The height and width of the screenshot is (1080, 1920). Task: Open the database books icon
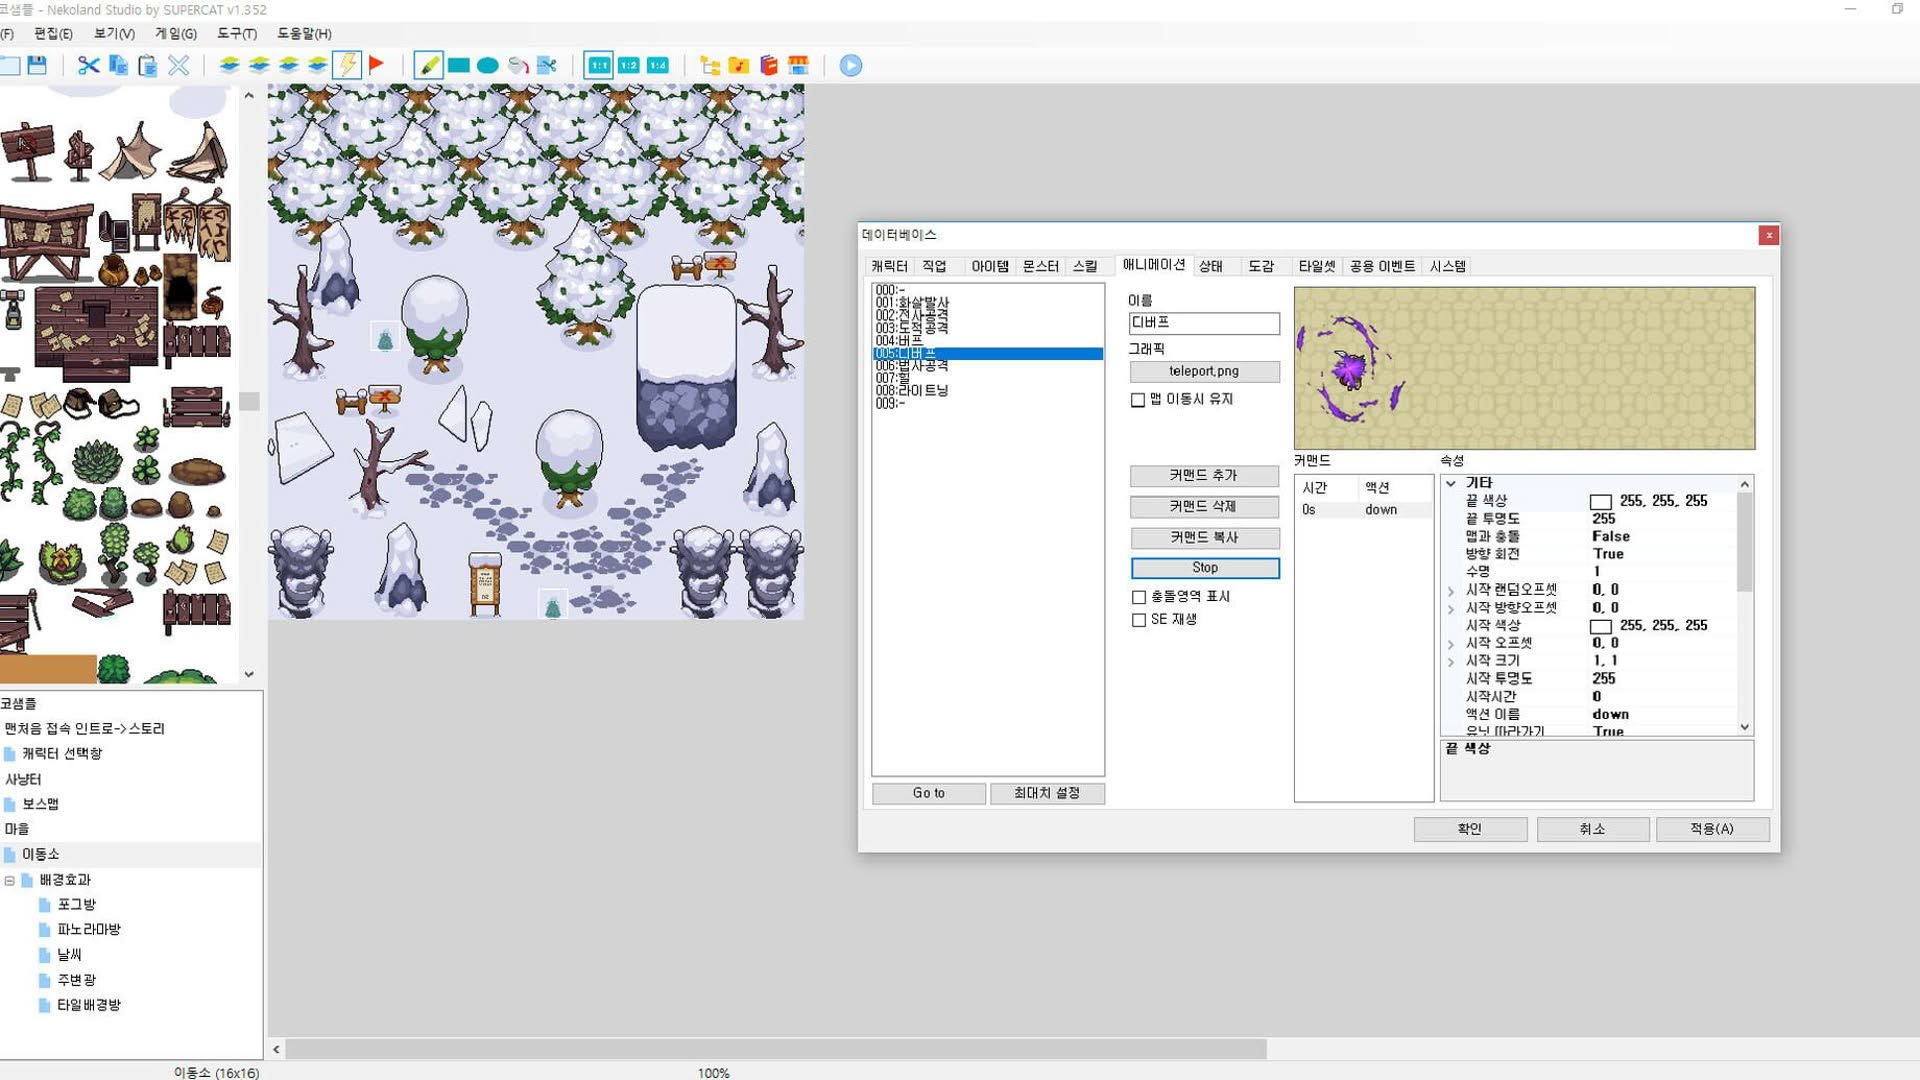point(768,65)
